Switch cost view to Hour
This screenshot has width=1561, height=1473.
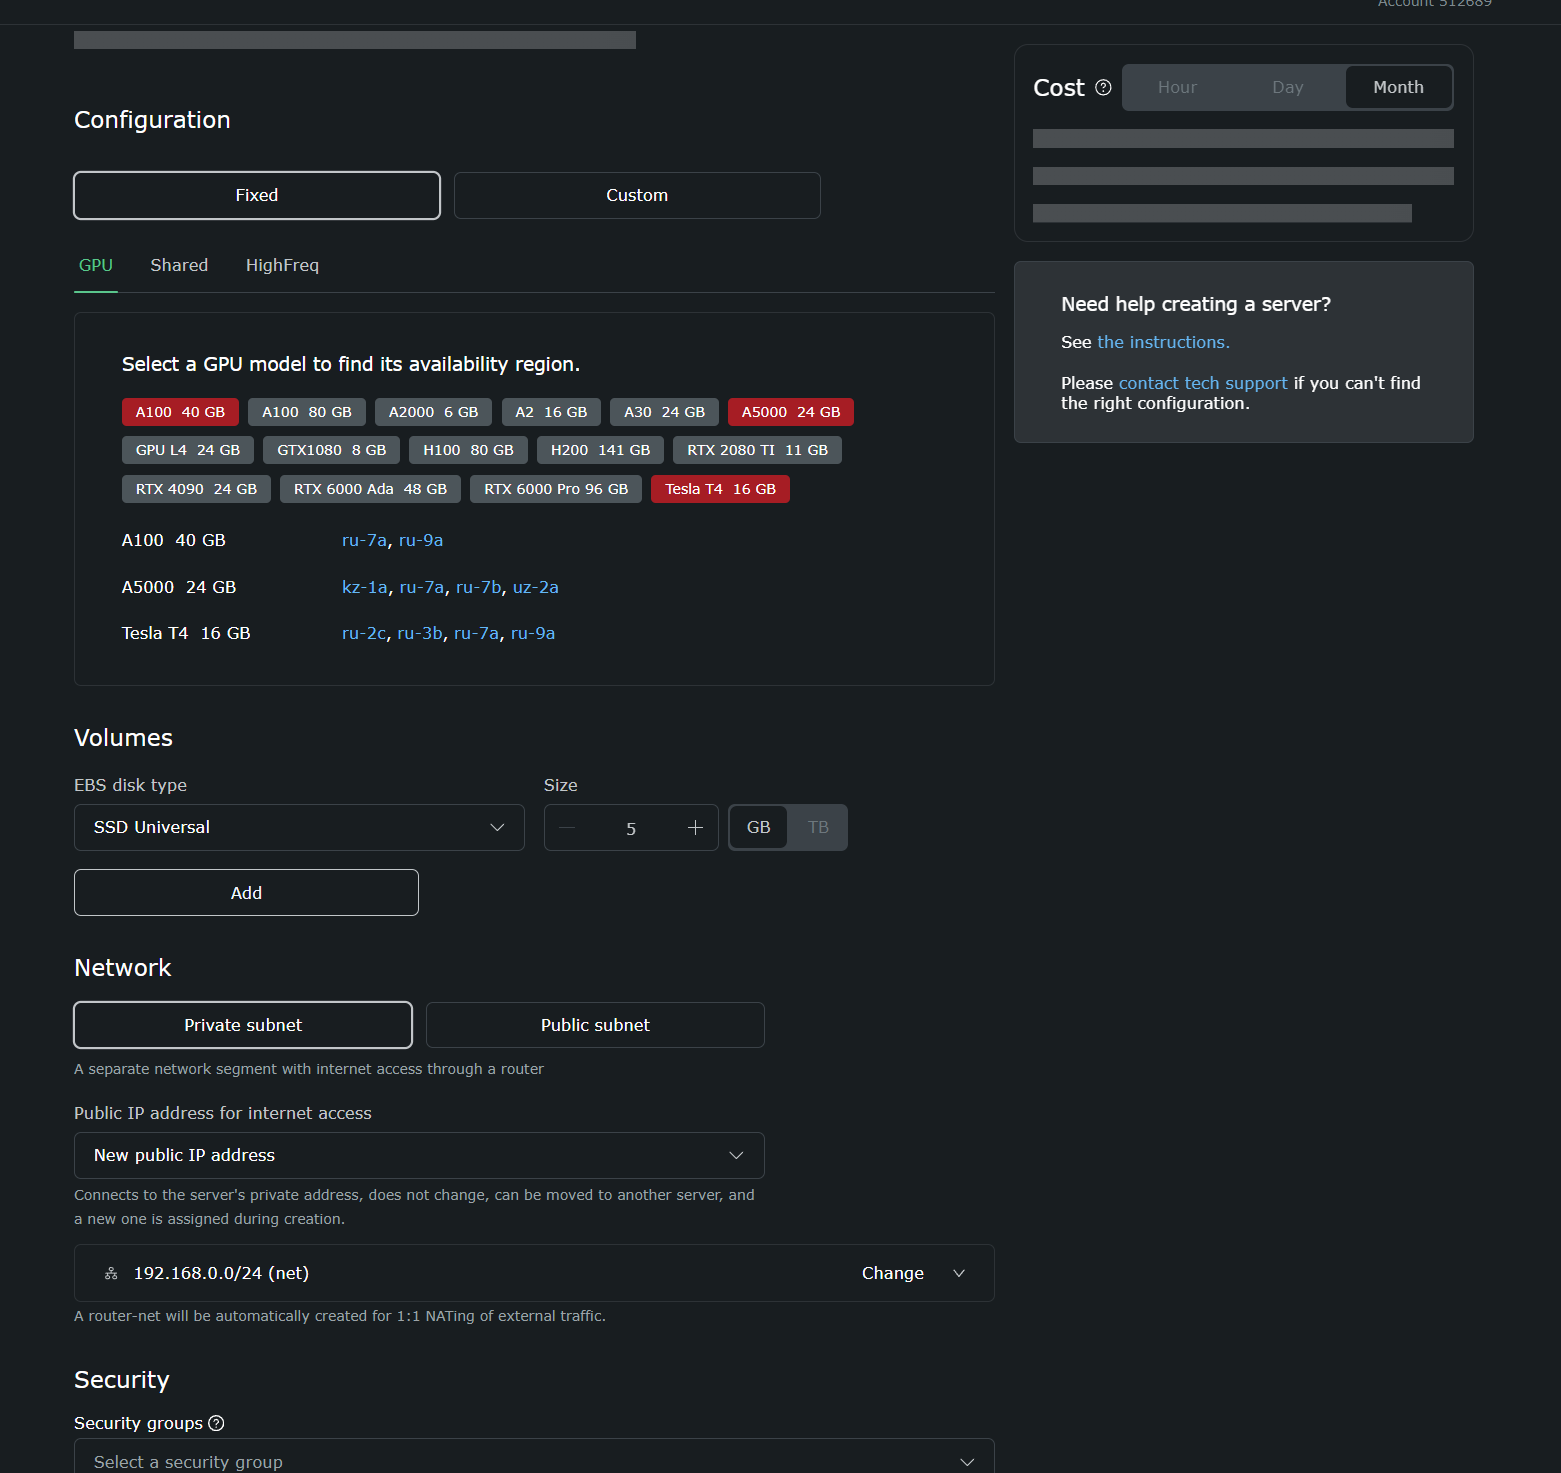click(x=1178, y=88)
